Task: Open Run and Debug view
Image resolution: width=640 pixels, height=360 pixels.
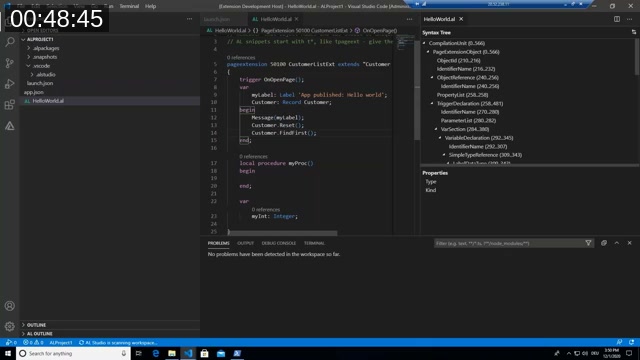Action: [10, 84]
